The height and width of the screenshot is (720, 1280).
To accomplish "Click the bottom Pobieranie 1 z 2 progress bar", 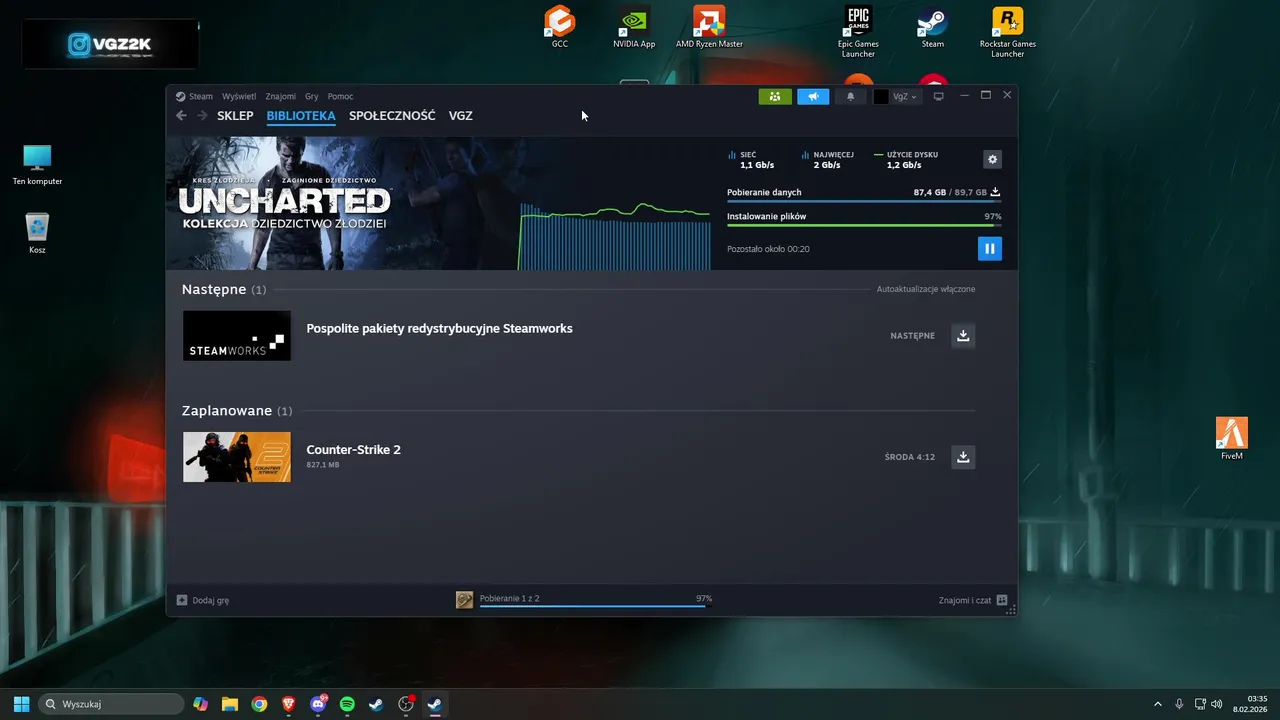I will click(596, 606).
